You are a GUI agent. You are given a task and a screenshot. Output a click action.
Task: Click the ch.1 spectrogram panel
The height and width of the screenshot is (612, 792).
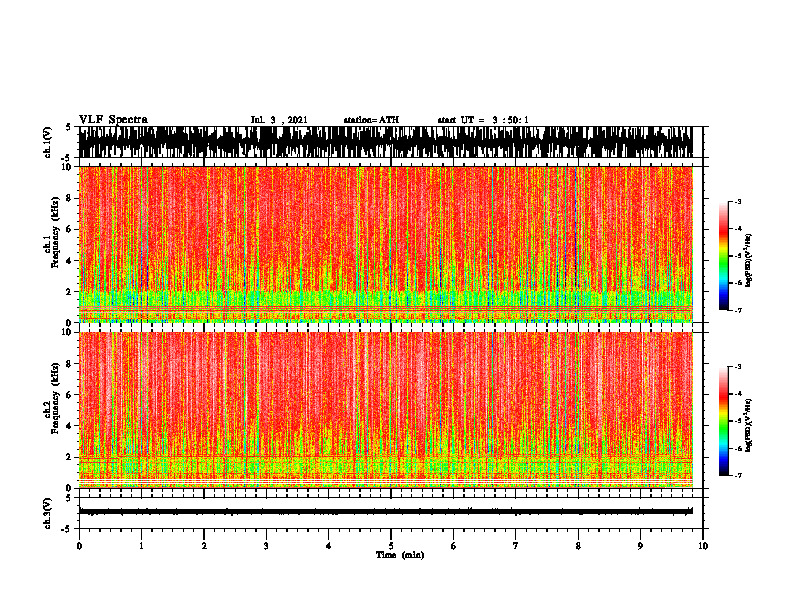coord(385,244)
